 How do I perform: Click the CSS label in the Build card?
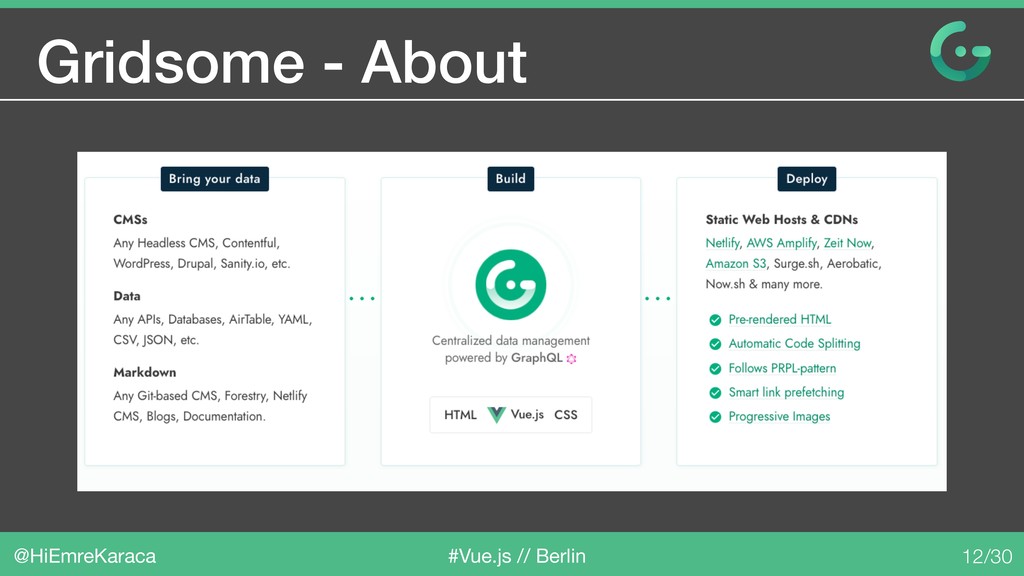point(566,415)
